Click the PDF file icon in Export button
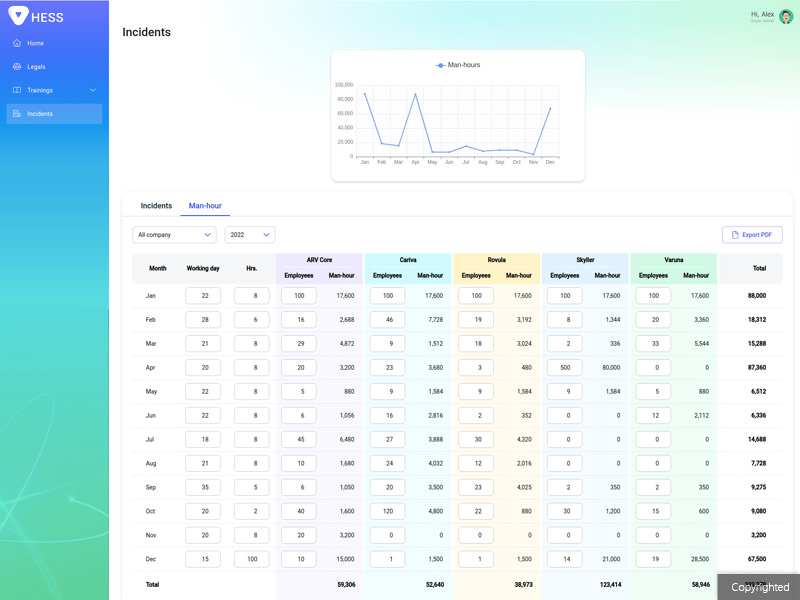Screen dimensions: 800x600 pyautogui.click(x=735, y=235)
